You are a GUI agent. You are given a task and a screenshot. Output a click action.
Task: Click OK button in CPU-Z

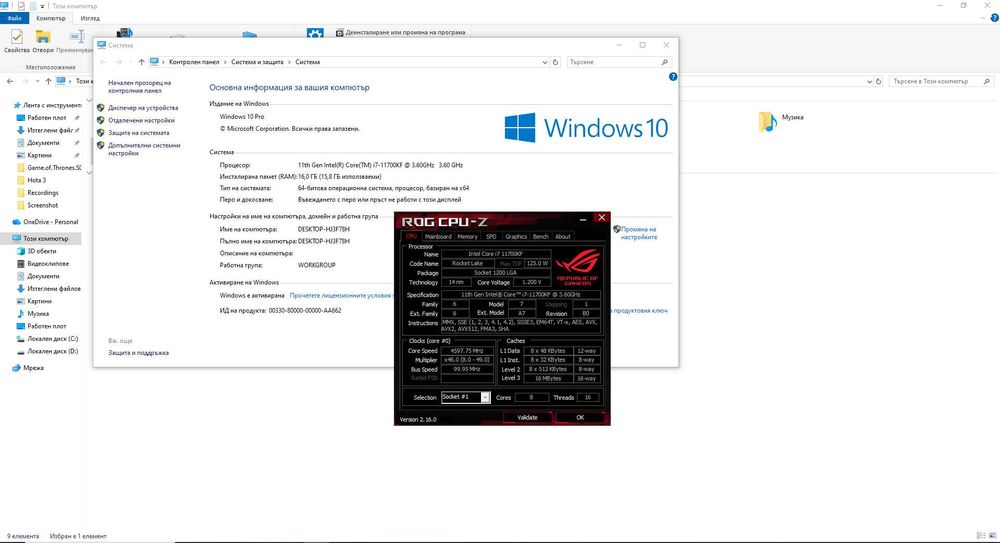580,417
